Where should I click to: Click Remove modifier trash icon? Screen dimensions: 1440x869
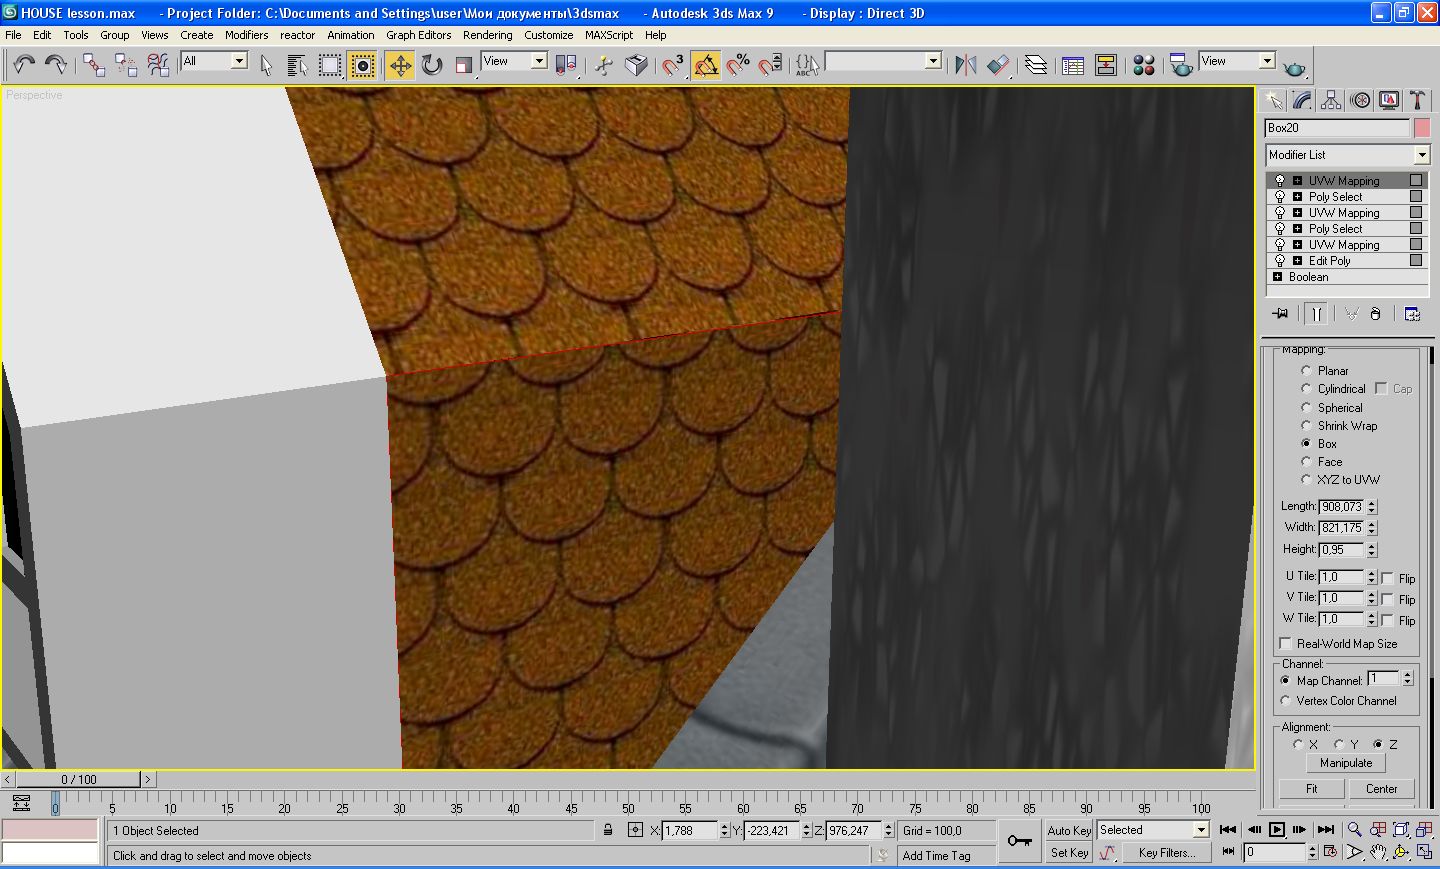[x=1375, y=314]
